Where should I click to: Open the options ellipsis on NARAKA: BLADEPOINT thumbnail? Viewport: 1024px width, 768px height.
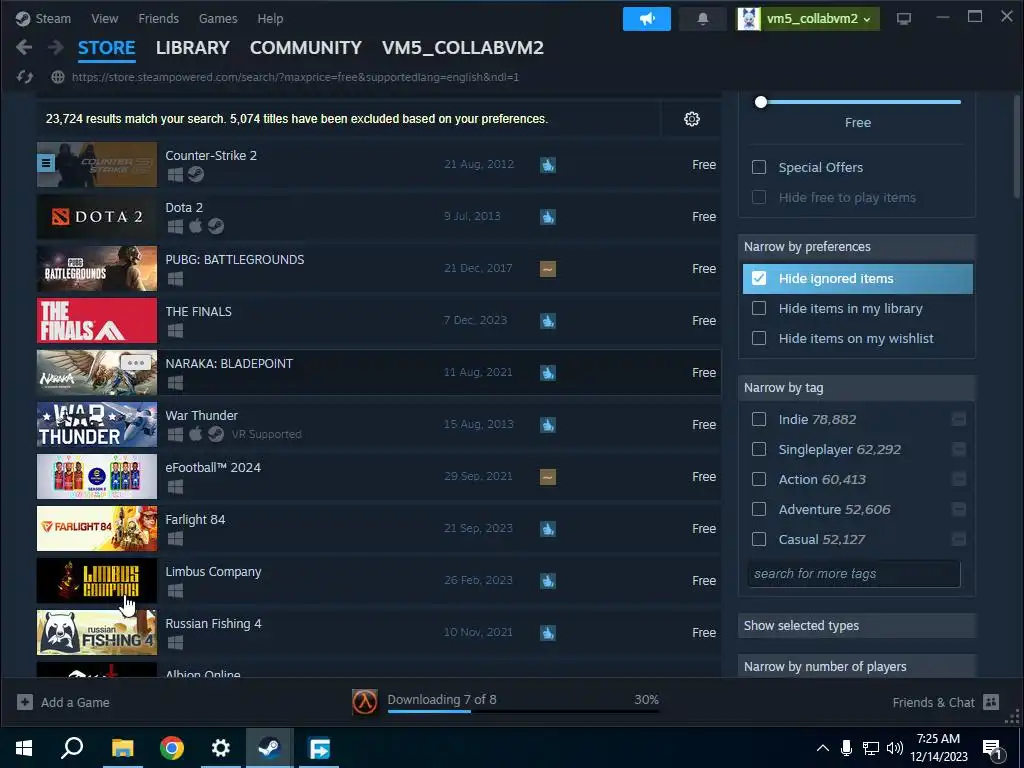pos(135,362)
